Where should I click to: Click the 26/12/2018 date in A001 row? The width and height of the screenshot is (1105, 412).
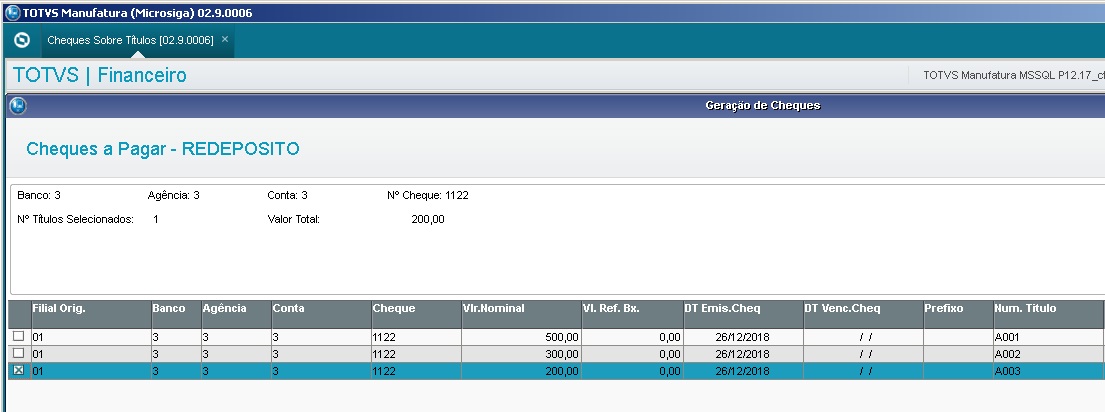click(x=743, y=337)
